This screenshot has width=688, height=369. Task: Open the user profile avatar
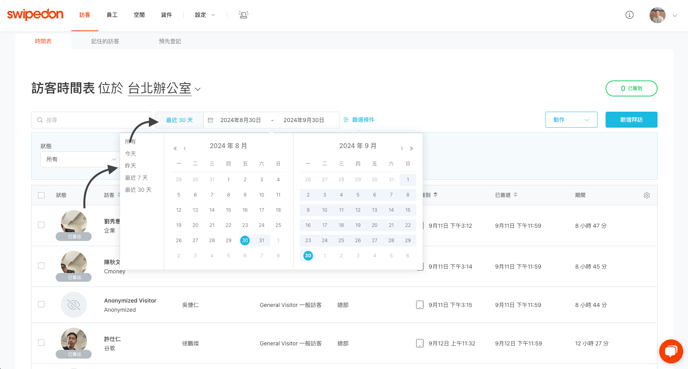tap(657, 15)
